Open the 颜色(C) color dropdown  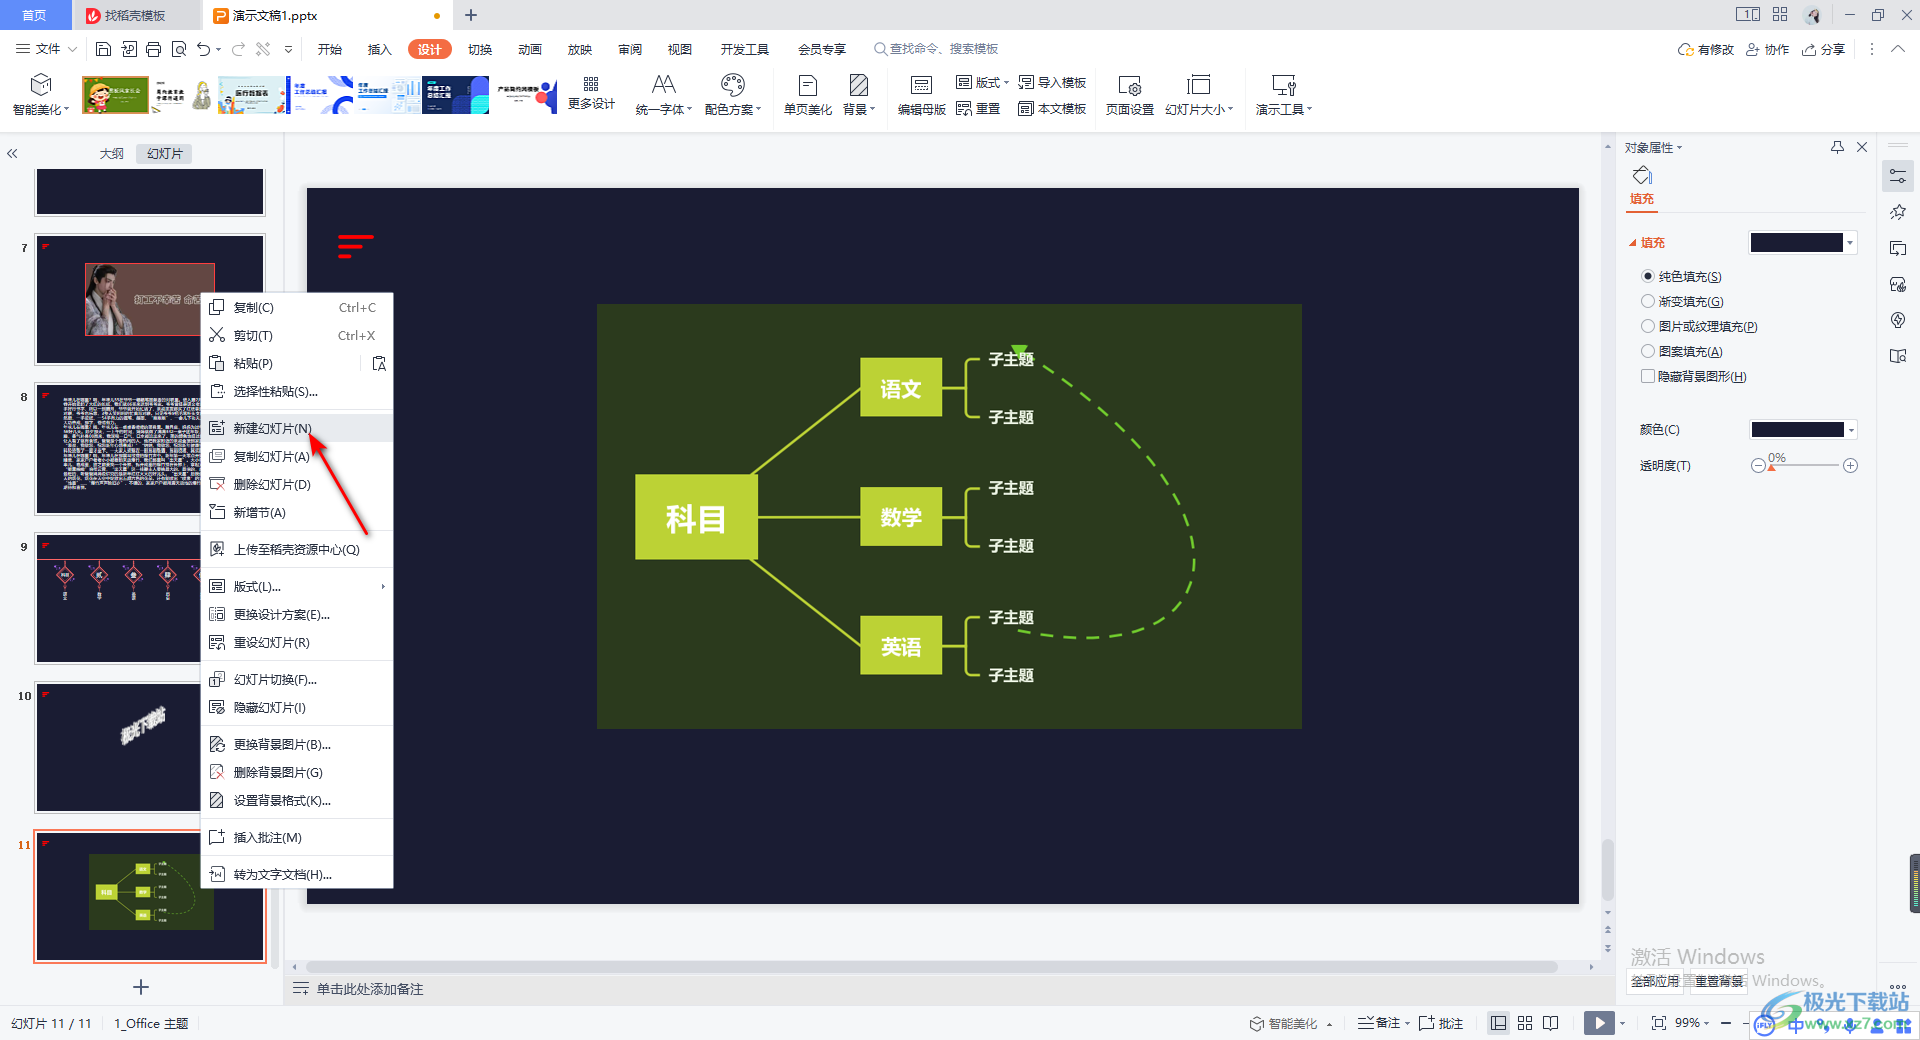[x=1851, y=430]
